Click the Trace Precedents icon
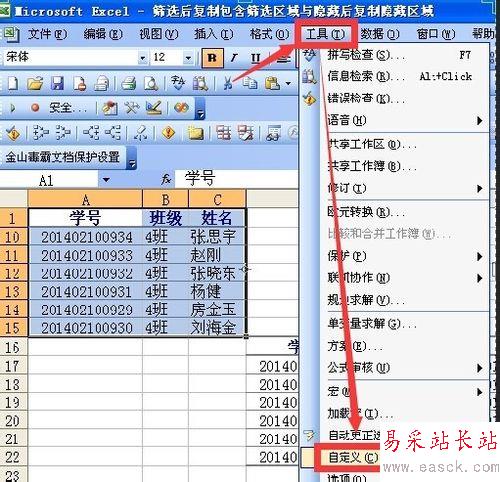This screenshot has height=482, width=500. point(41,133)
